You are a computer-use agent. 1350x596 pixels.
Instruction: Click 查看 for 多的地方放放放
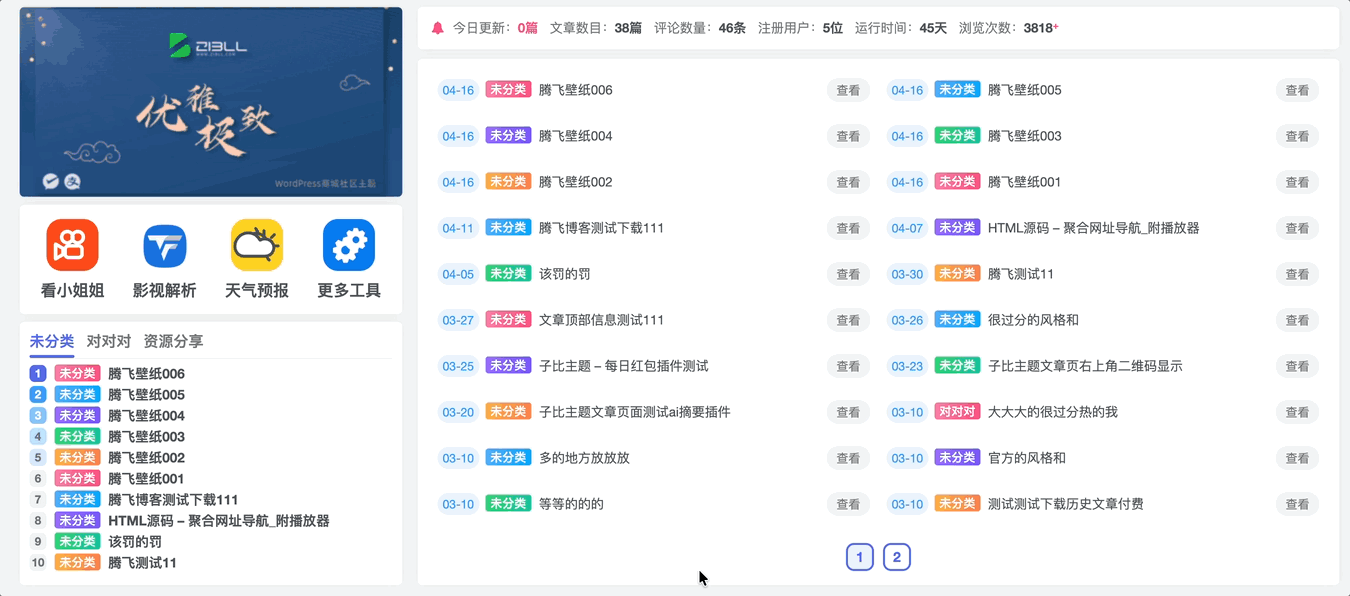click(848, 458)
